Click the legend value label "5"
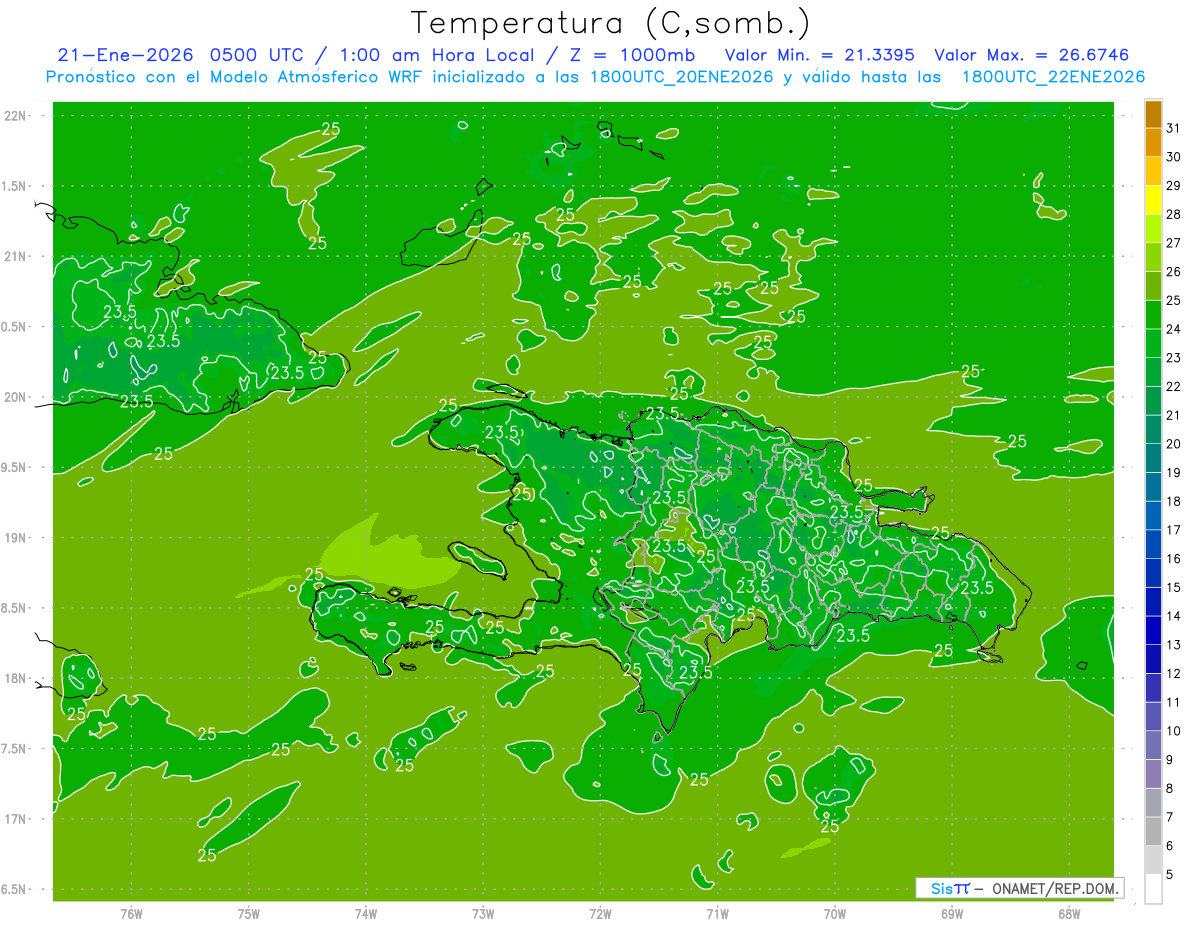Viewport: 1200px width, 927px height. pyautogui.click(x=1170, y=874)
